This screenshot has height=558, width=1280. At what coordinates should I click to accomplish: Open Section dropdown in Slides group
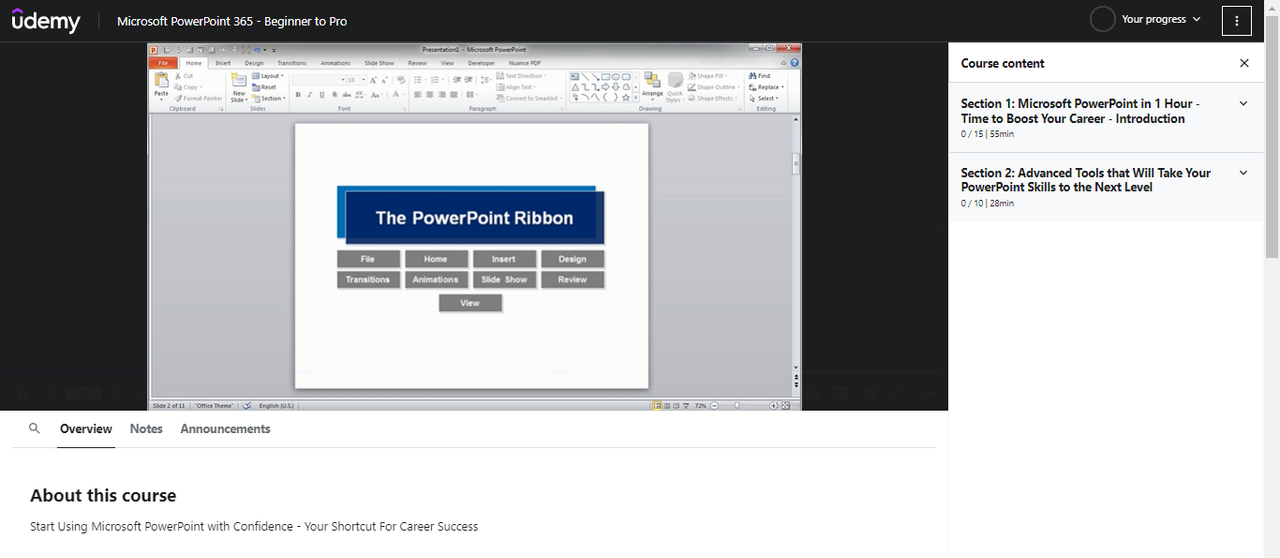(269, 98)
